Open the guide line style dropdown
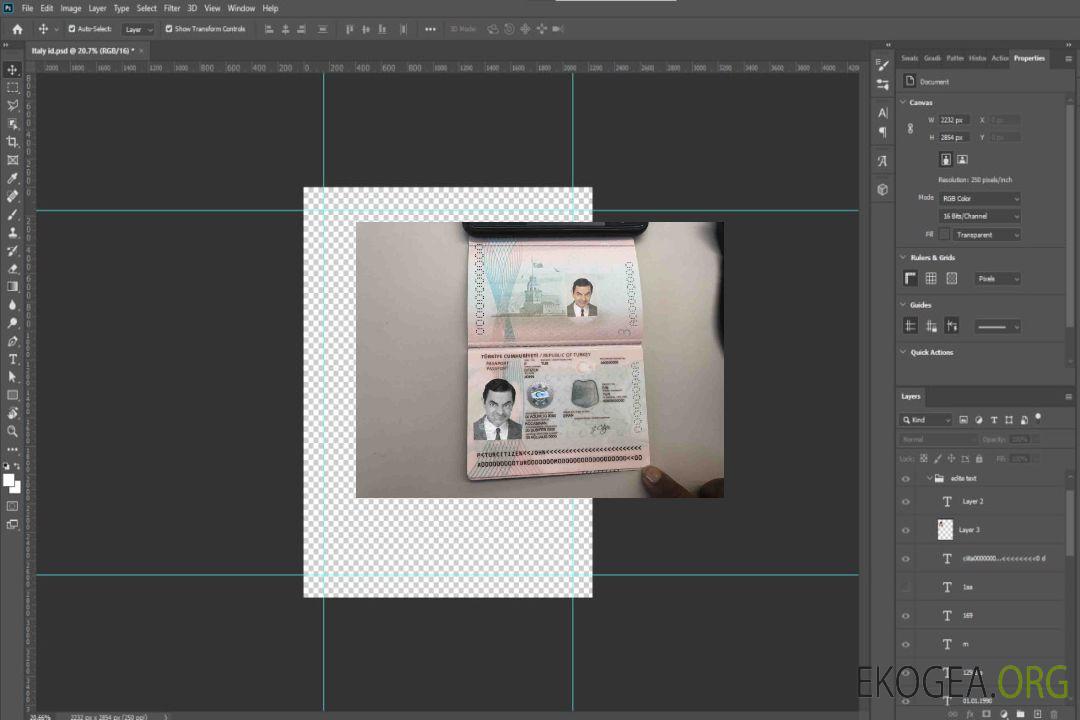The height and width of the screenshot is (720, 1080). pyautogui.click(x=998, y=327)
